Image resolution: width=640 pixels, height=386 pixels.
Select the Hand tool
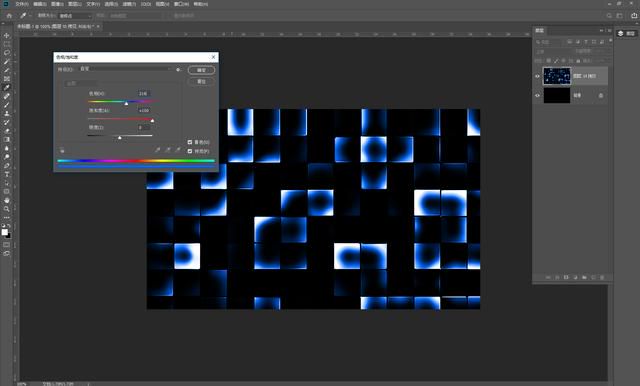coord(7,200)
